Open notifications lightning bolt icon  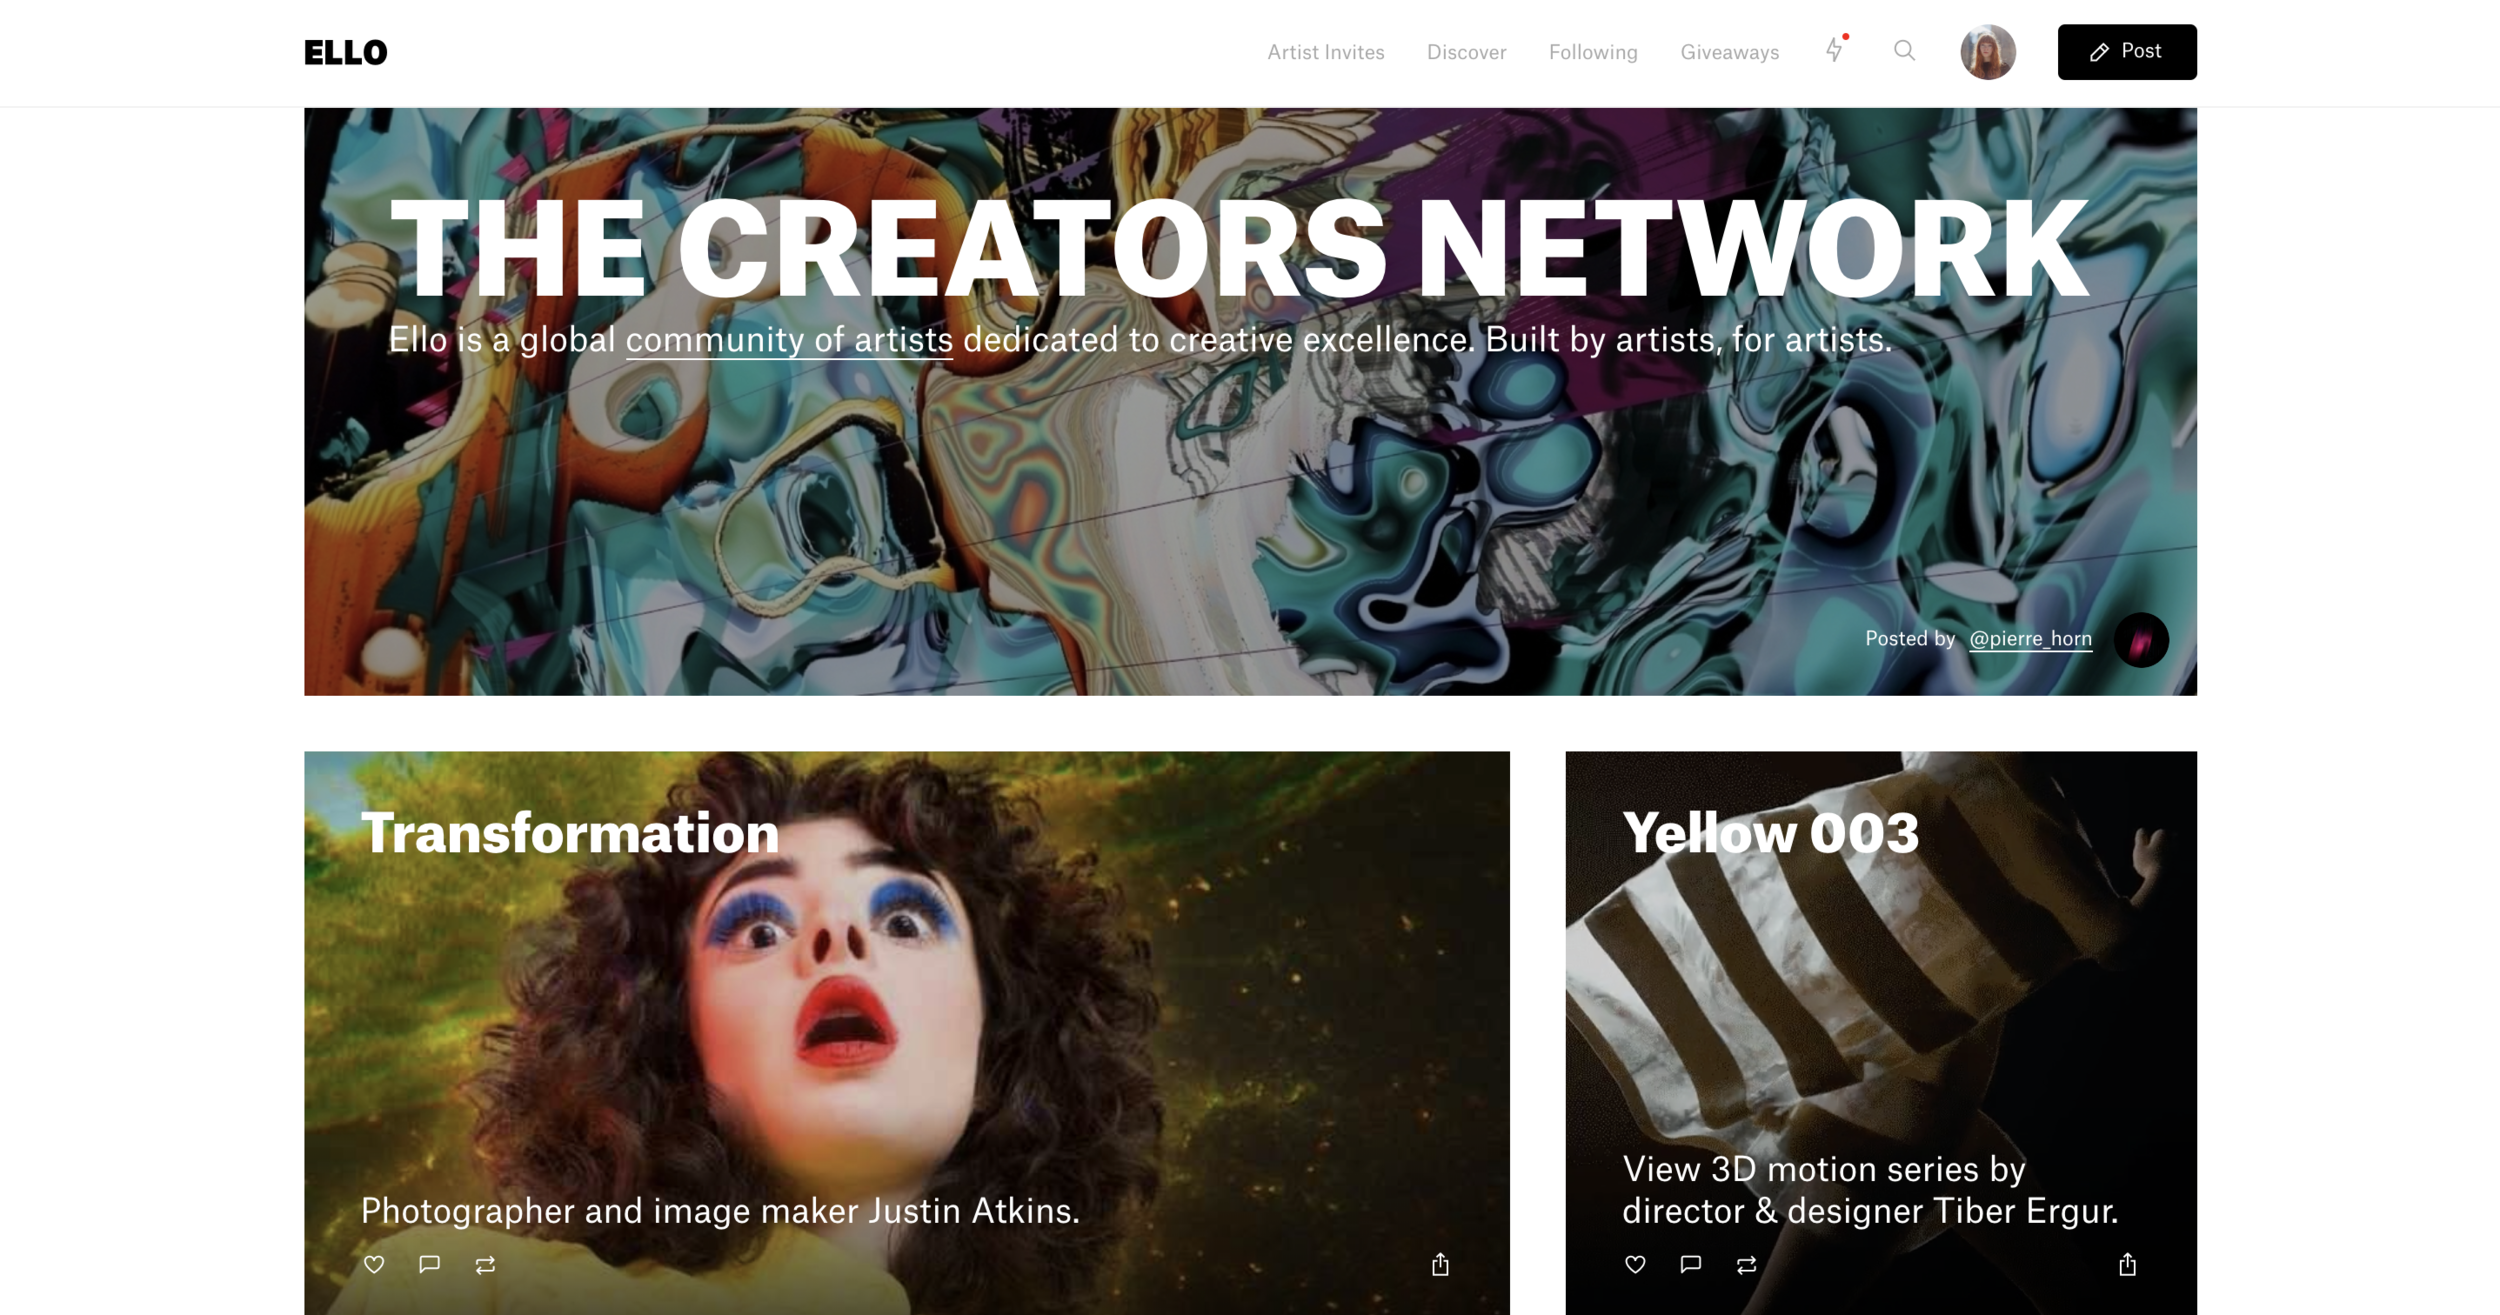coord(1835,50)
